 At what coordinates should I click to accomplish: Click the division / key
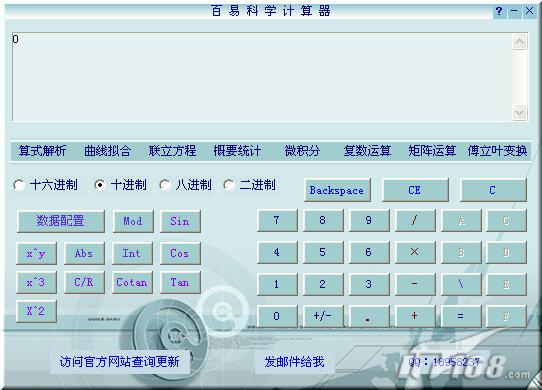coord(415,220)
